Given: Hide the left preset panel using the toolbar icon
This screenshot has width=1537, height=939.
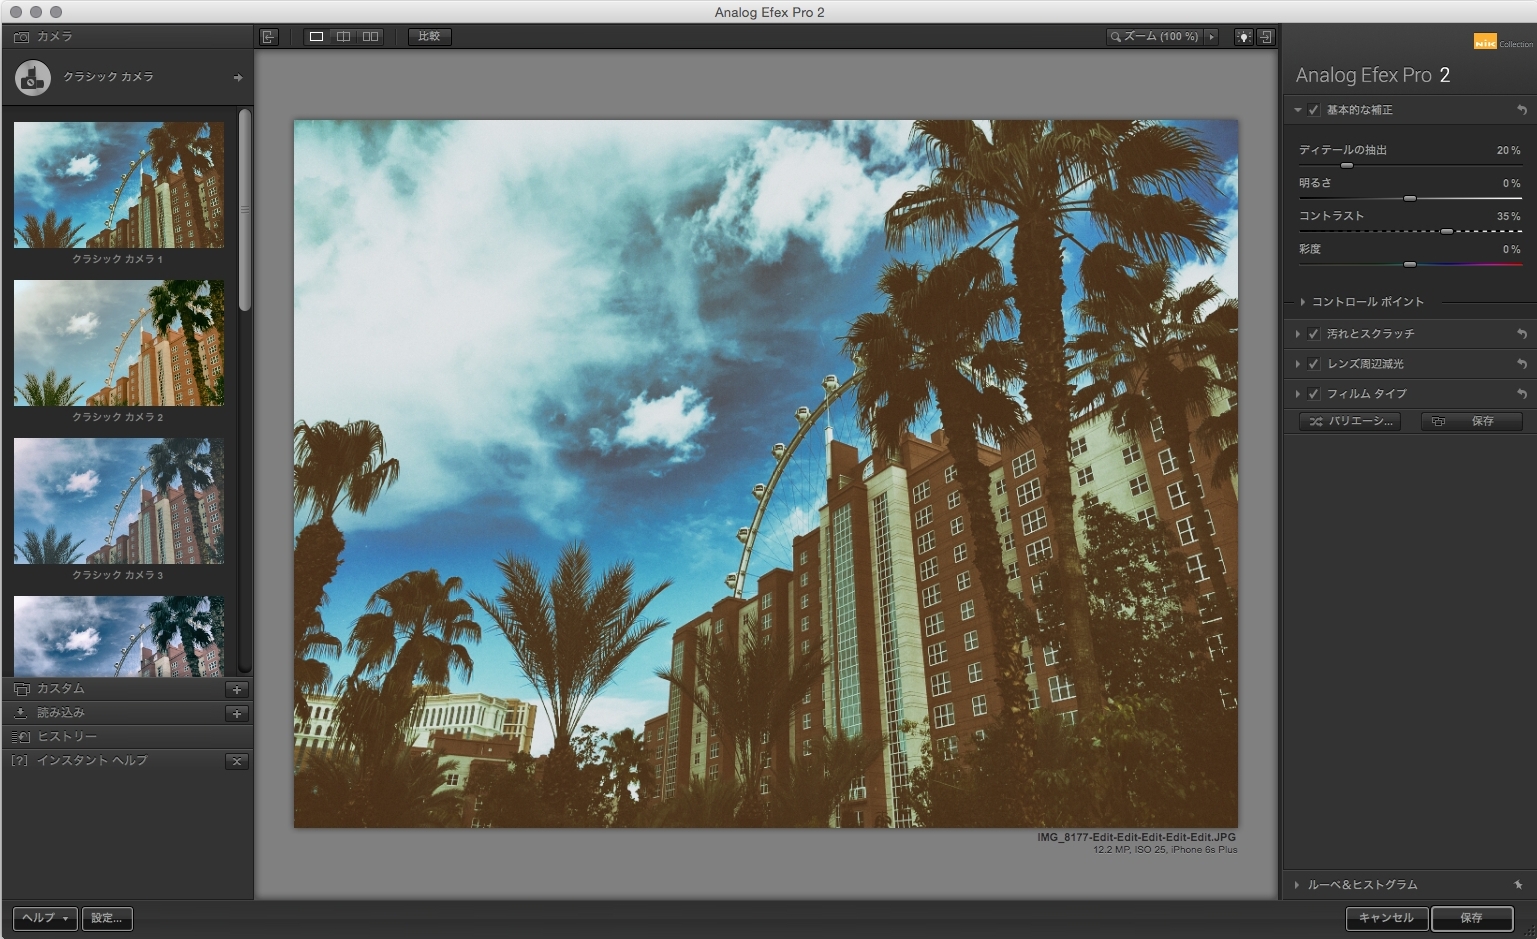Looking at the screenshot, I should click(x=268, y=37).
